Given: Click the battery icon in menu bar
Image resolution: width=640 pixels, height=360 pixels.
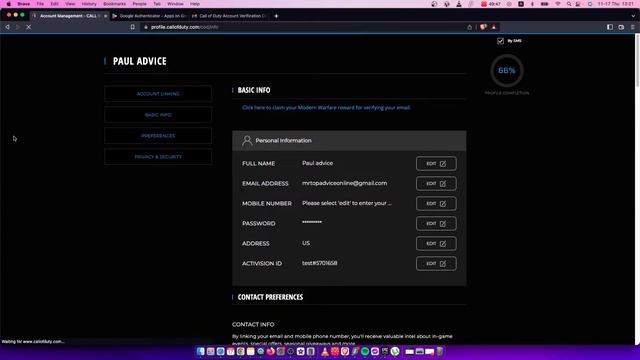Looking at the screenshot, I should coord(544,4).
